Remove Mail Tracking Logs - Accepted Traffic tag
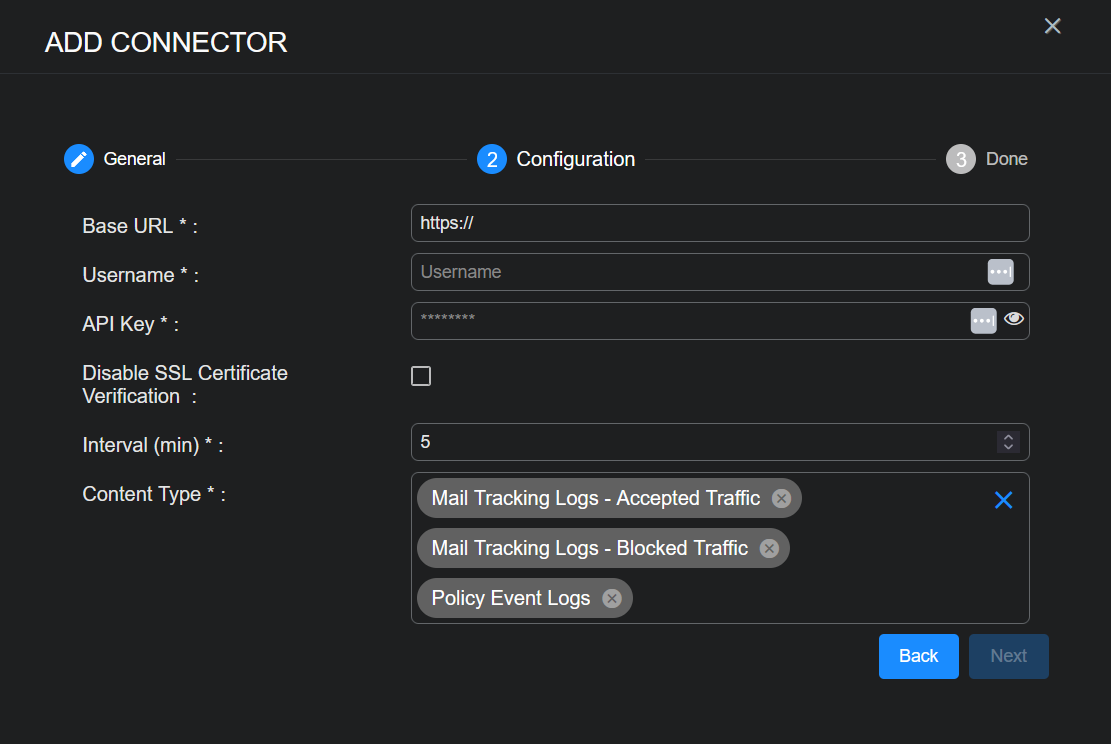The width and height of the screenshot is (1111, 744). tap(781, 498)
